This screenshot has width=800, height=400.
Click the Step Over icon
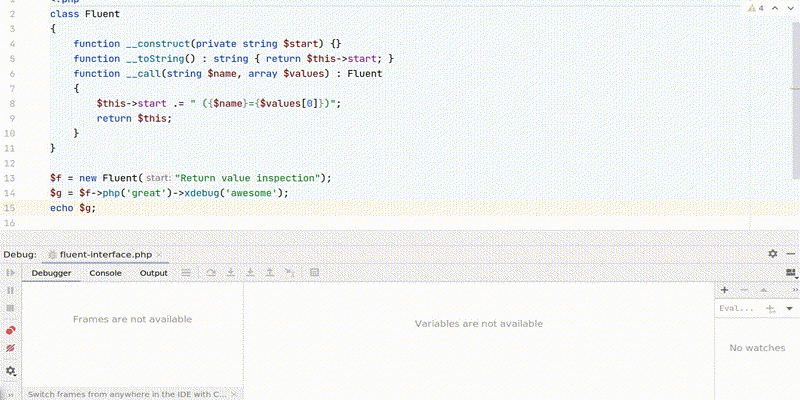(211, 273)
